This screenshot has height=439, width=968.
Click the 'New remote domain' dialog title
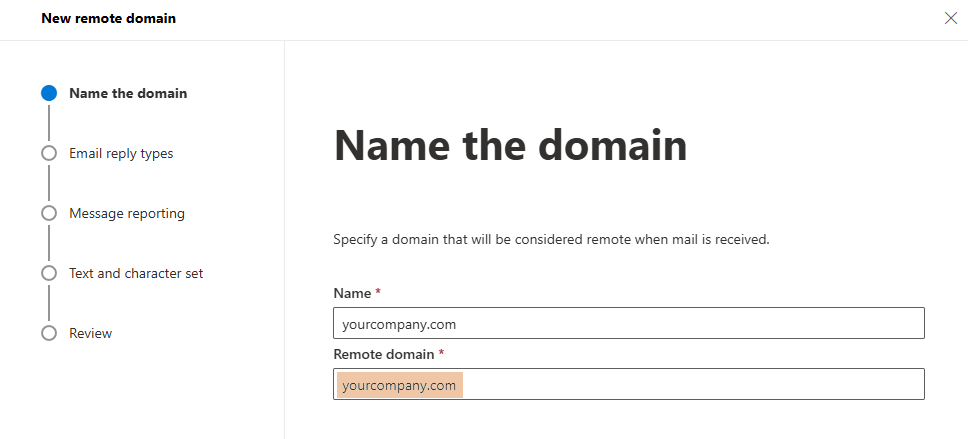click(108, 18)
